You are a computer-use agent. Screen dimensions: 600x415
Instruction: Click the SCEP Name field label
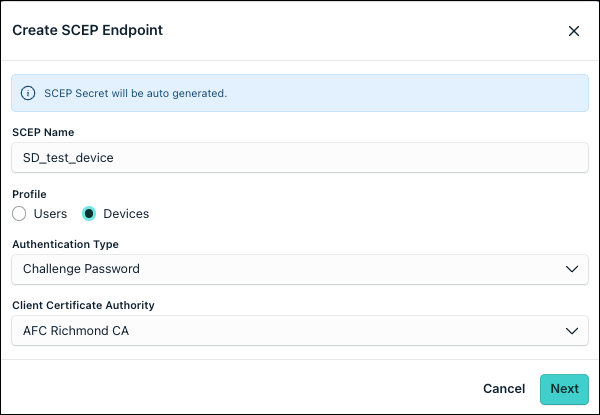click(x=43, y=132)
